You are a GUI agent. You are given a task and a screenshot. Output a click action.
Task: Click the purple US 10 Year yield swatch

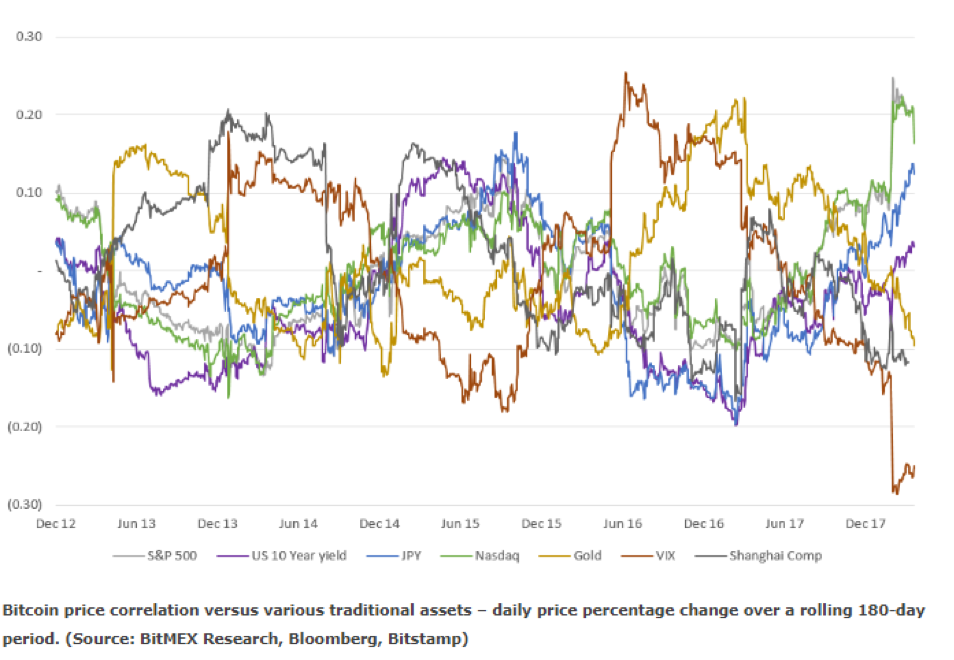tap(233, 556)
